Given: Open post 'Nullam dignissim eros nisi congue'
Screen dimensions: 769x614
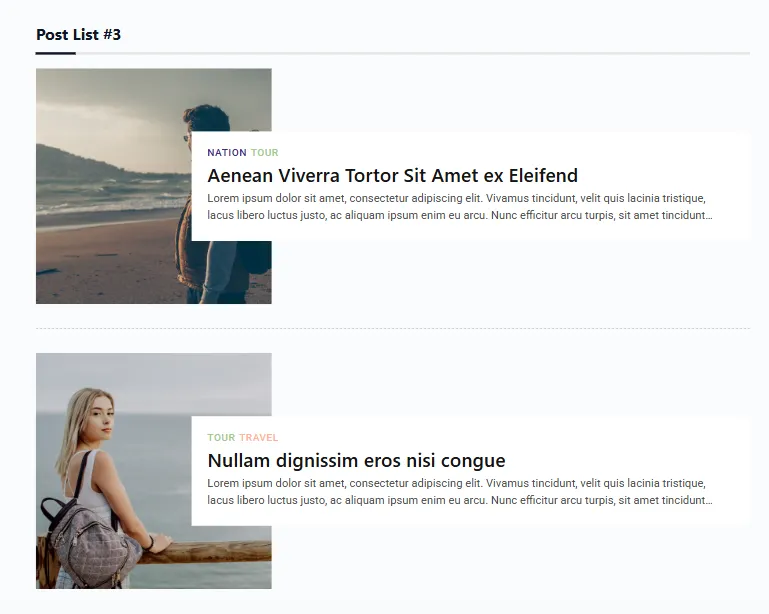Looking at the screenshot, I should pos(356,460).
